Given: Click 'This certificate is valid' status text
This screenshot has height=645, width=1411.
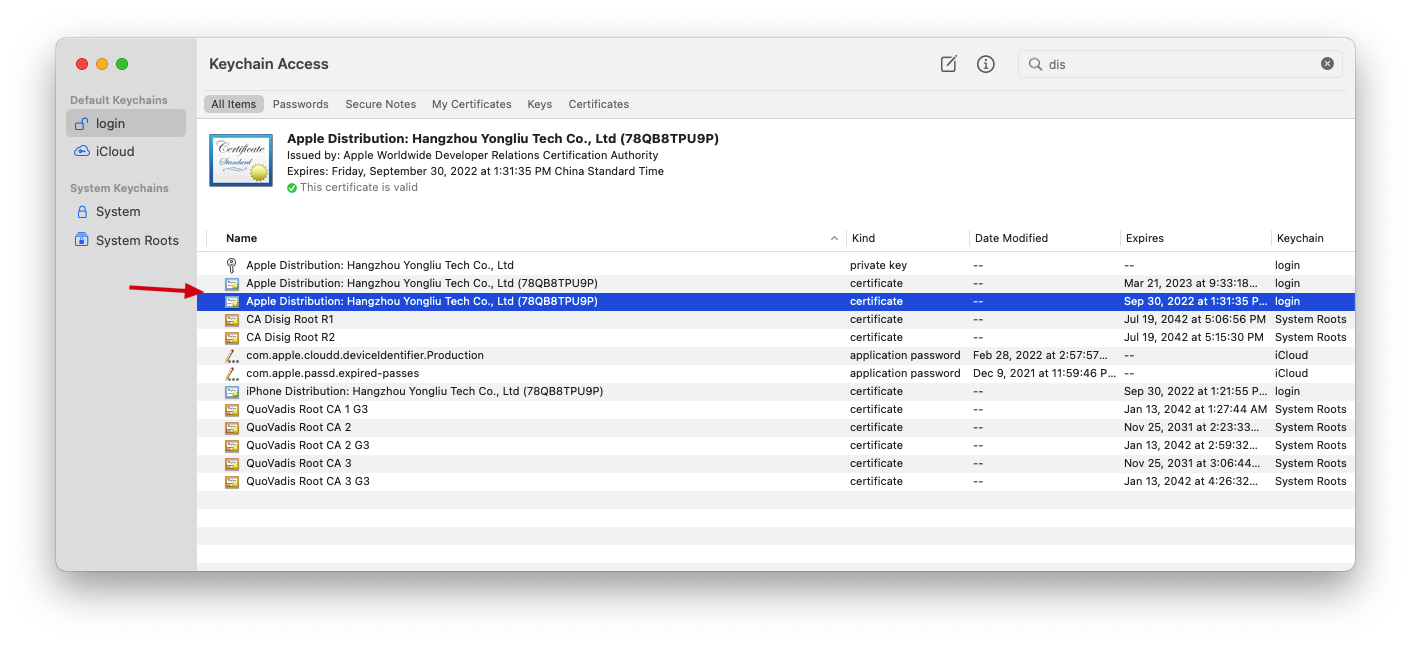Looking at the screenshot, I should pos(359,187).
